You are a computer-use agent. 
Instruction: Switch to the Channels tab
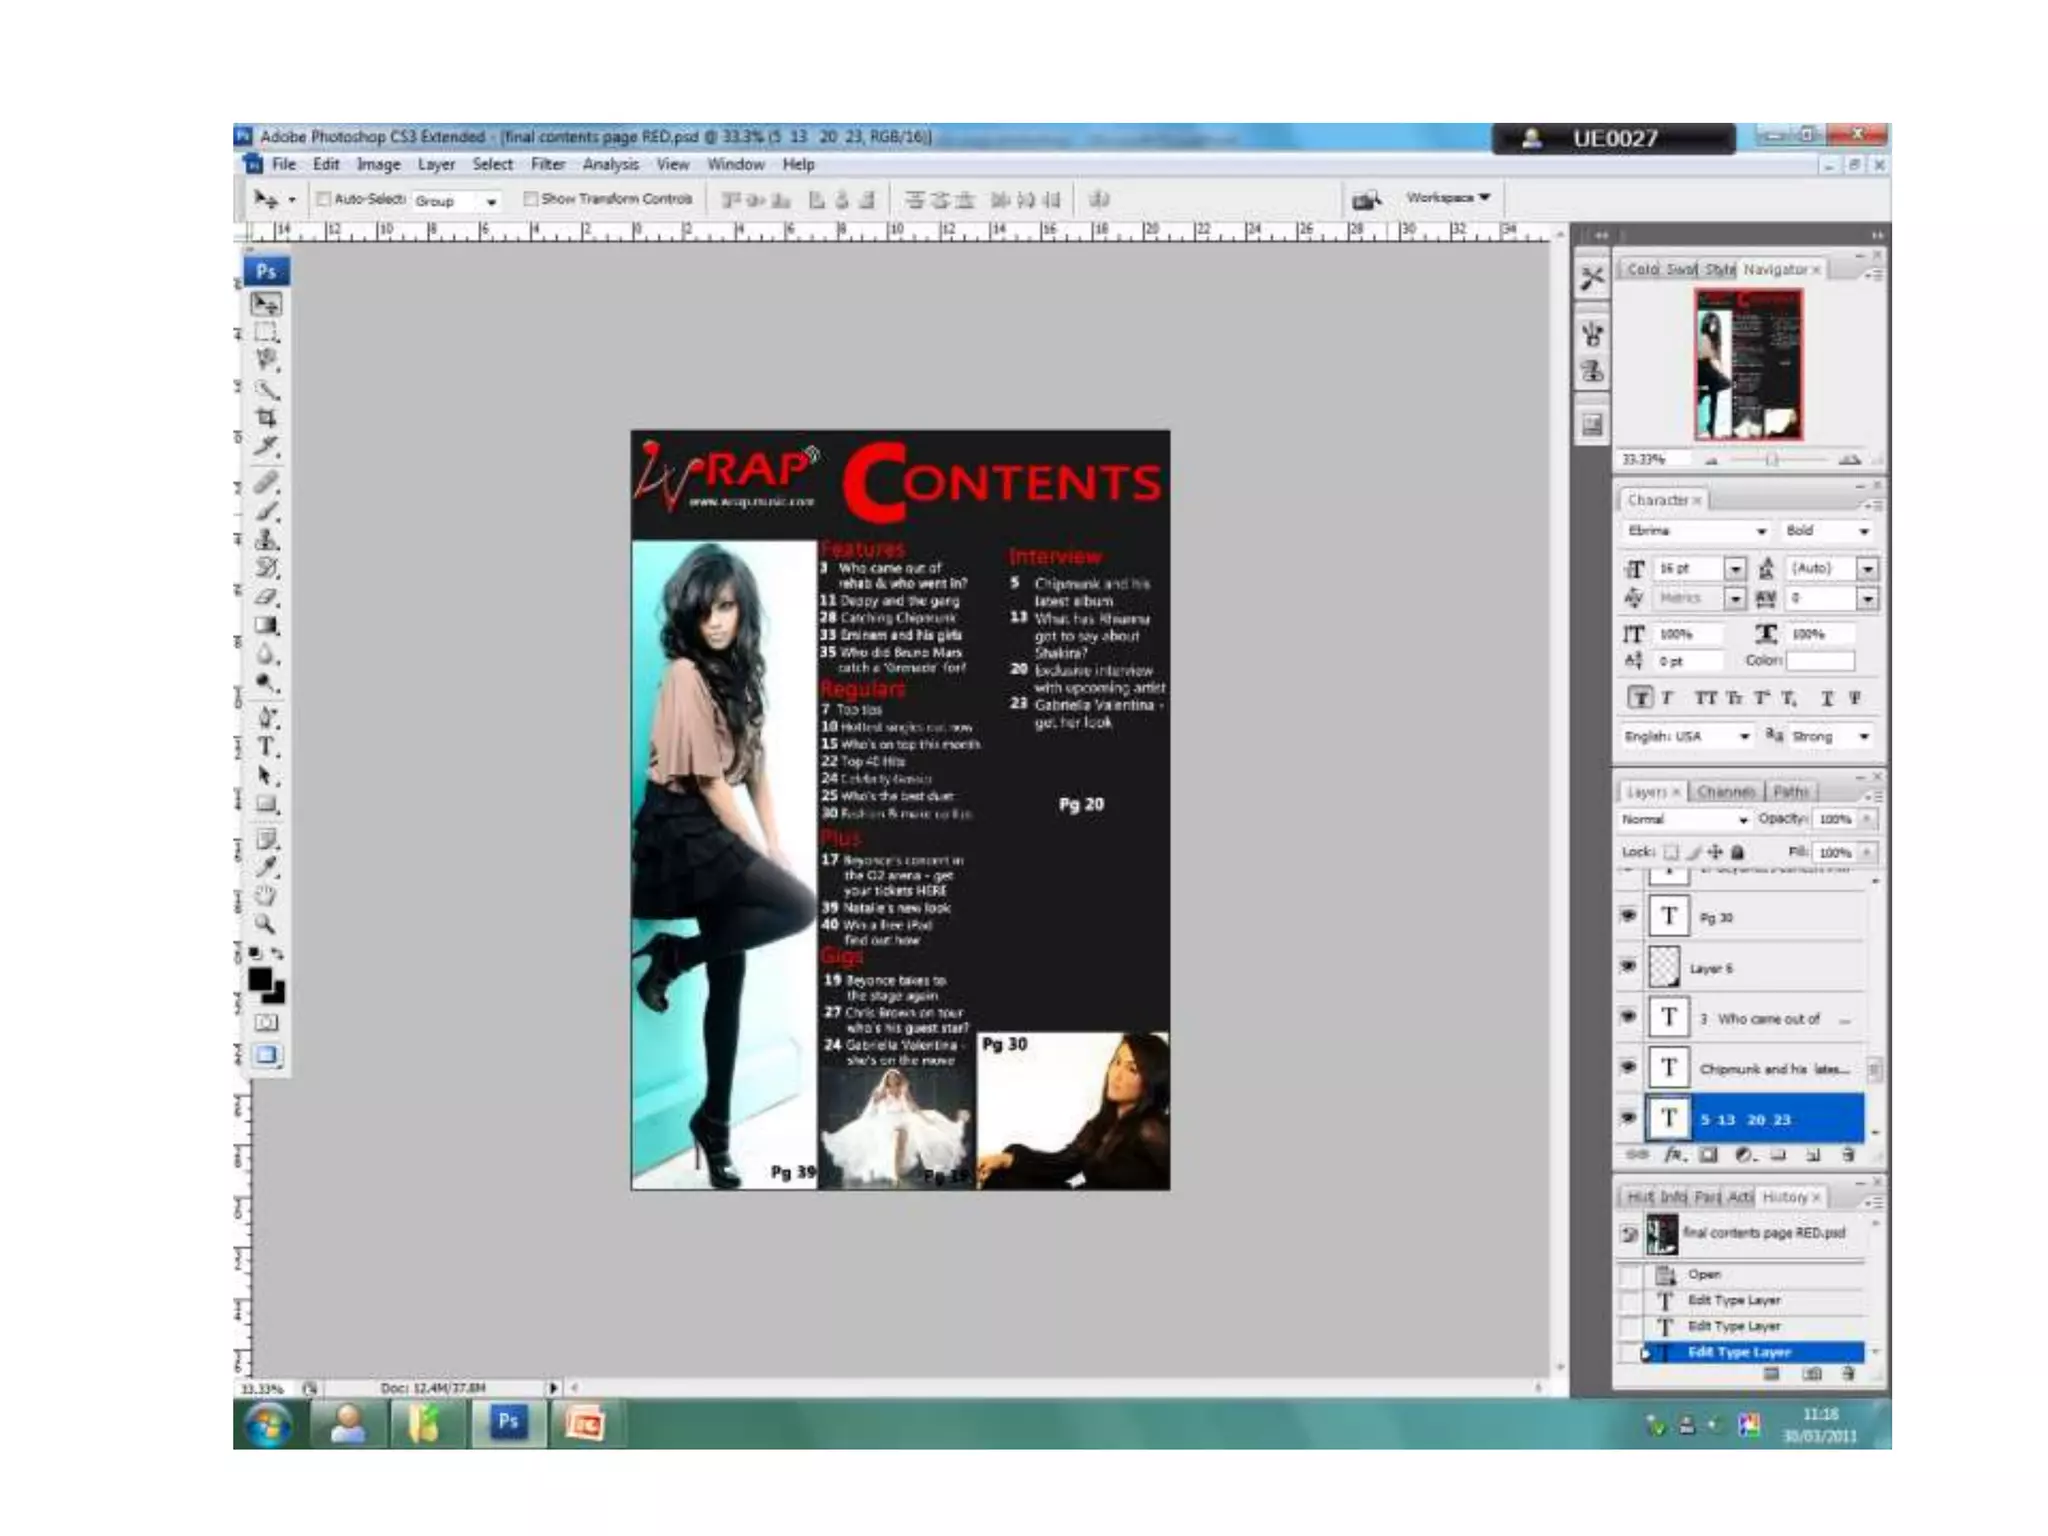click(1726, 791)
